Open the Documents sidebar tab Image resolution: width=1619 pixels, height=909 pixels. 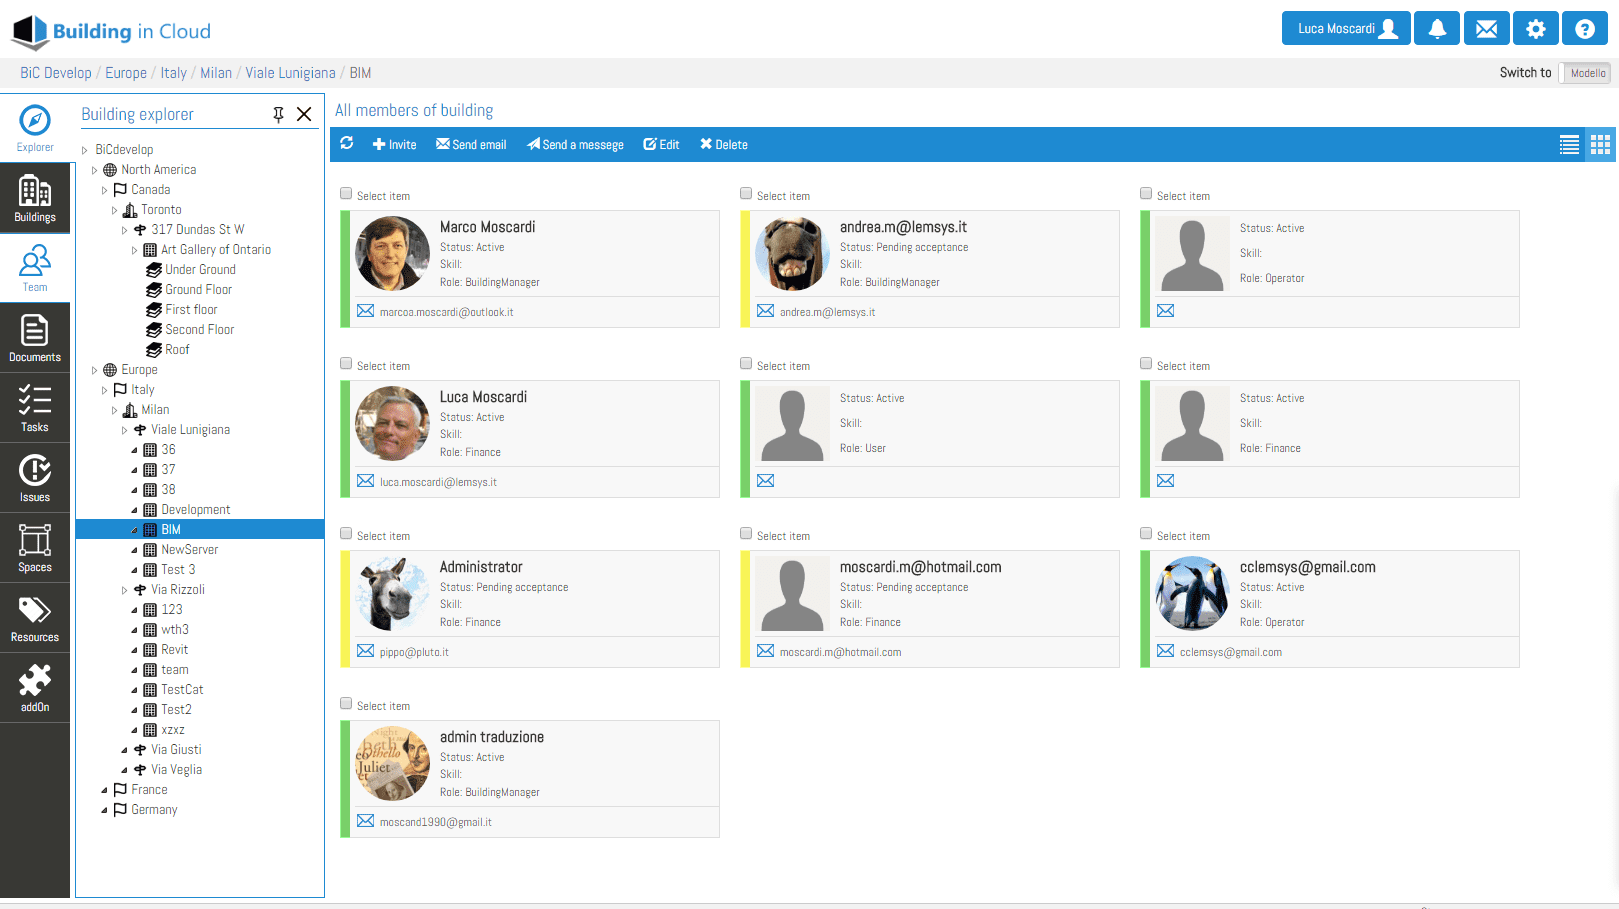tap(35, 338)
